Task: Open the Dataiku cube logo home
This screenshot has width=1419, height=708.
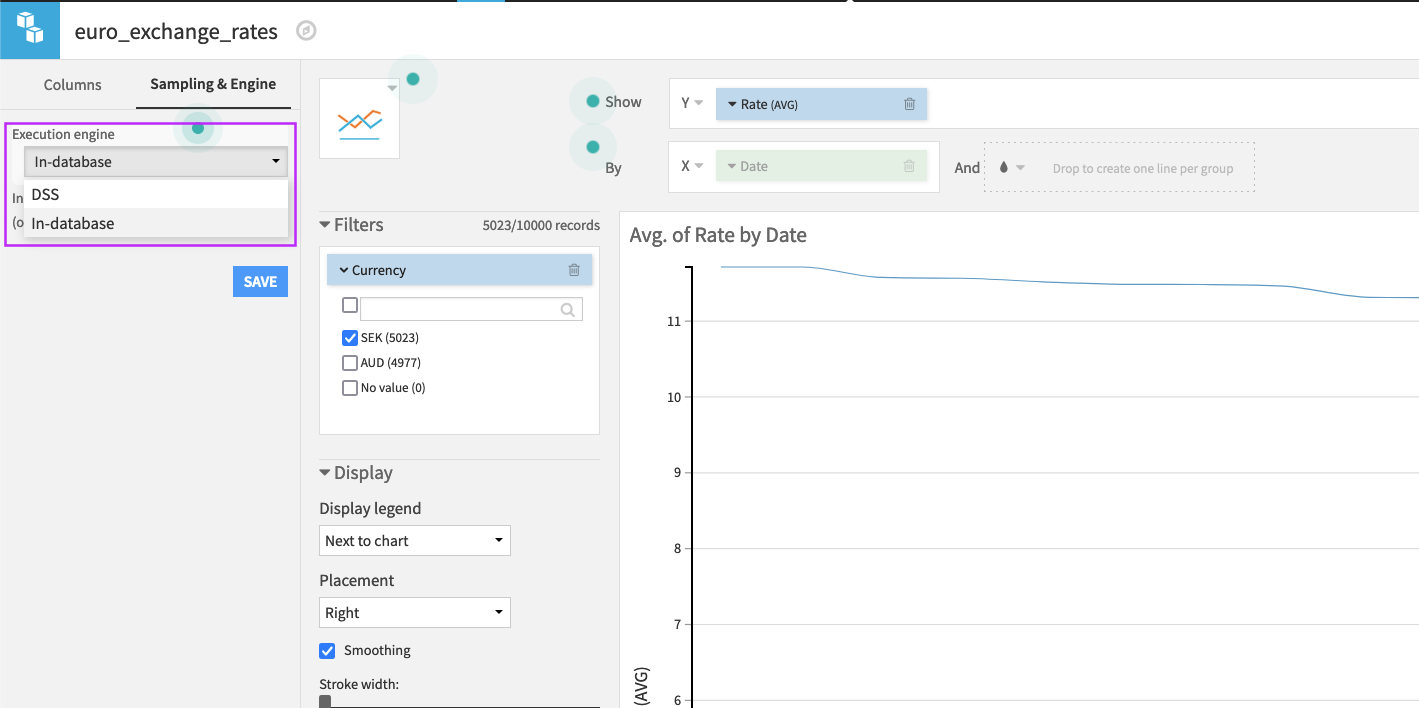Action: (30, 30)
